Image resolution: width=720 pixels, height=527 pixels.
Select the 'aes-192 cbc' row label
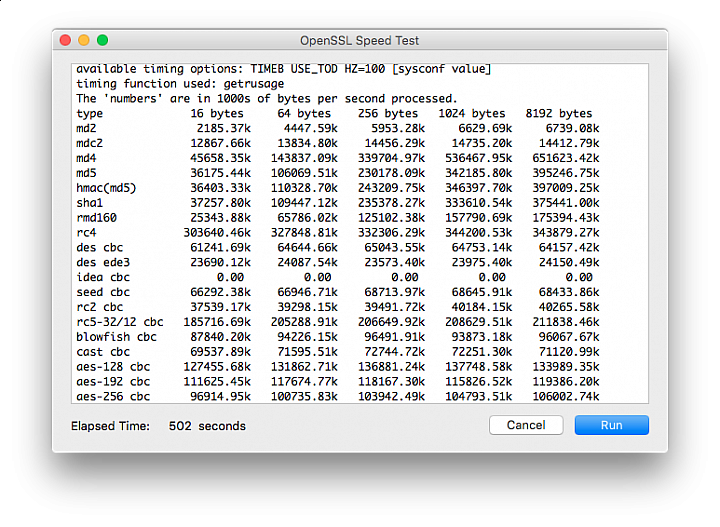pos(113,382)
